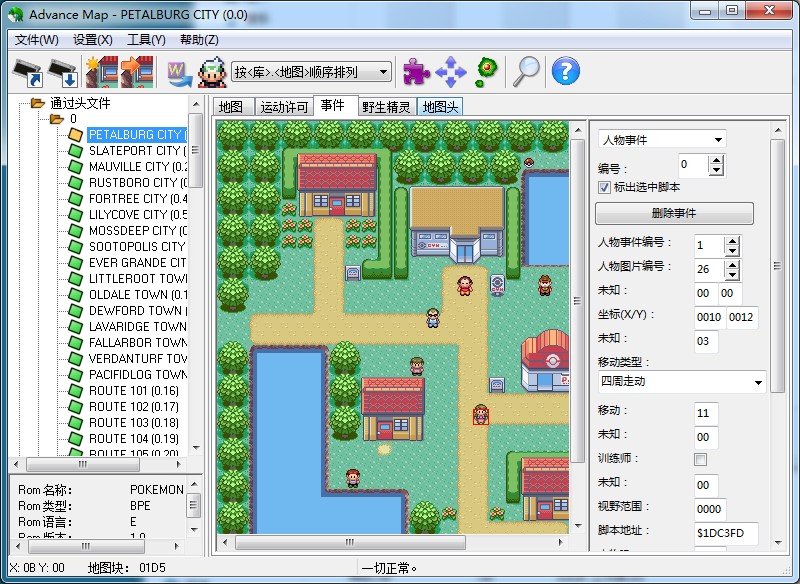Switch to the 野生精灵 tab
Image resolution: width=800 pixels, height=584 pixels.
tap(387, 107)
